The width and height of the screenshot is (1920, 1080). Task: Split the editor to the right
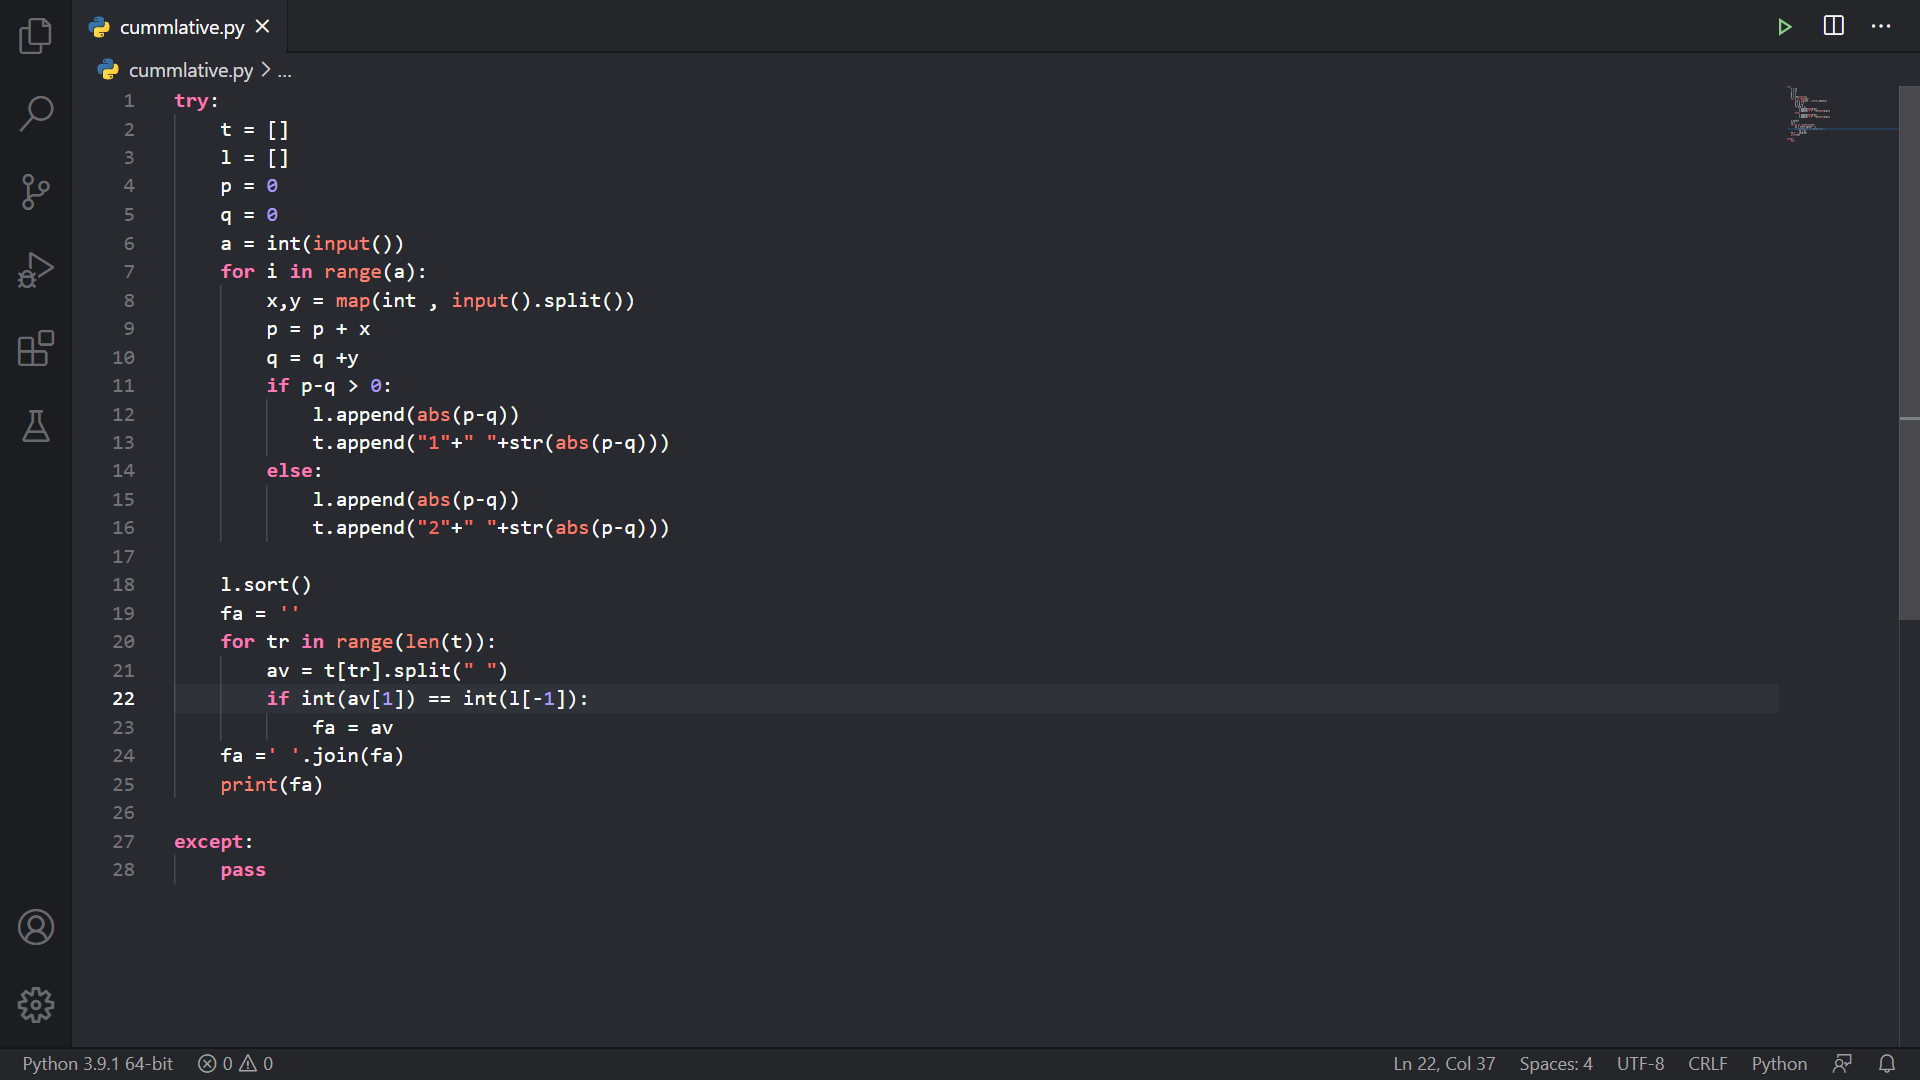tap(1833, 26)
